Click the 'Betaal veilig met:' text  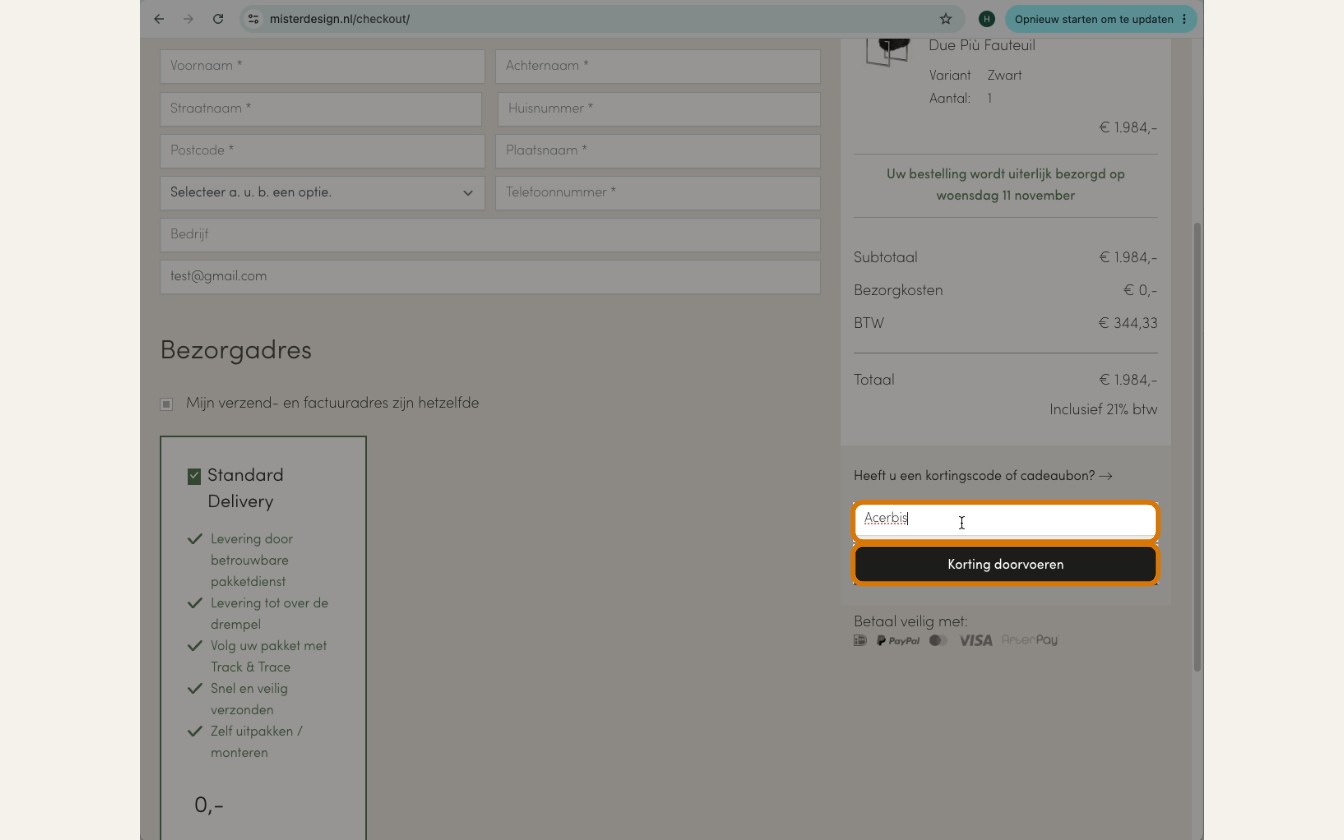(x=910, y=621)
